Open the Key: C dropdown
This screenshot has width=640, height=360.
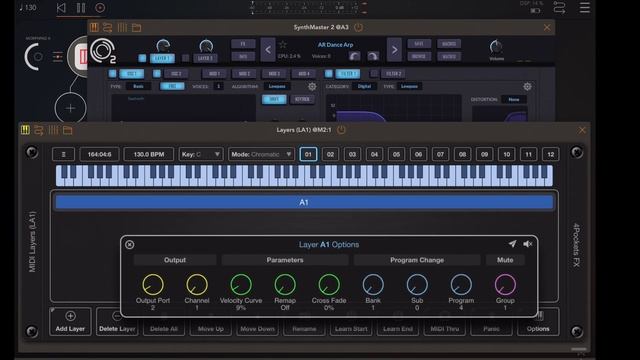pyautogui.click(x=201, y=154)
